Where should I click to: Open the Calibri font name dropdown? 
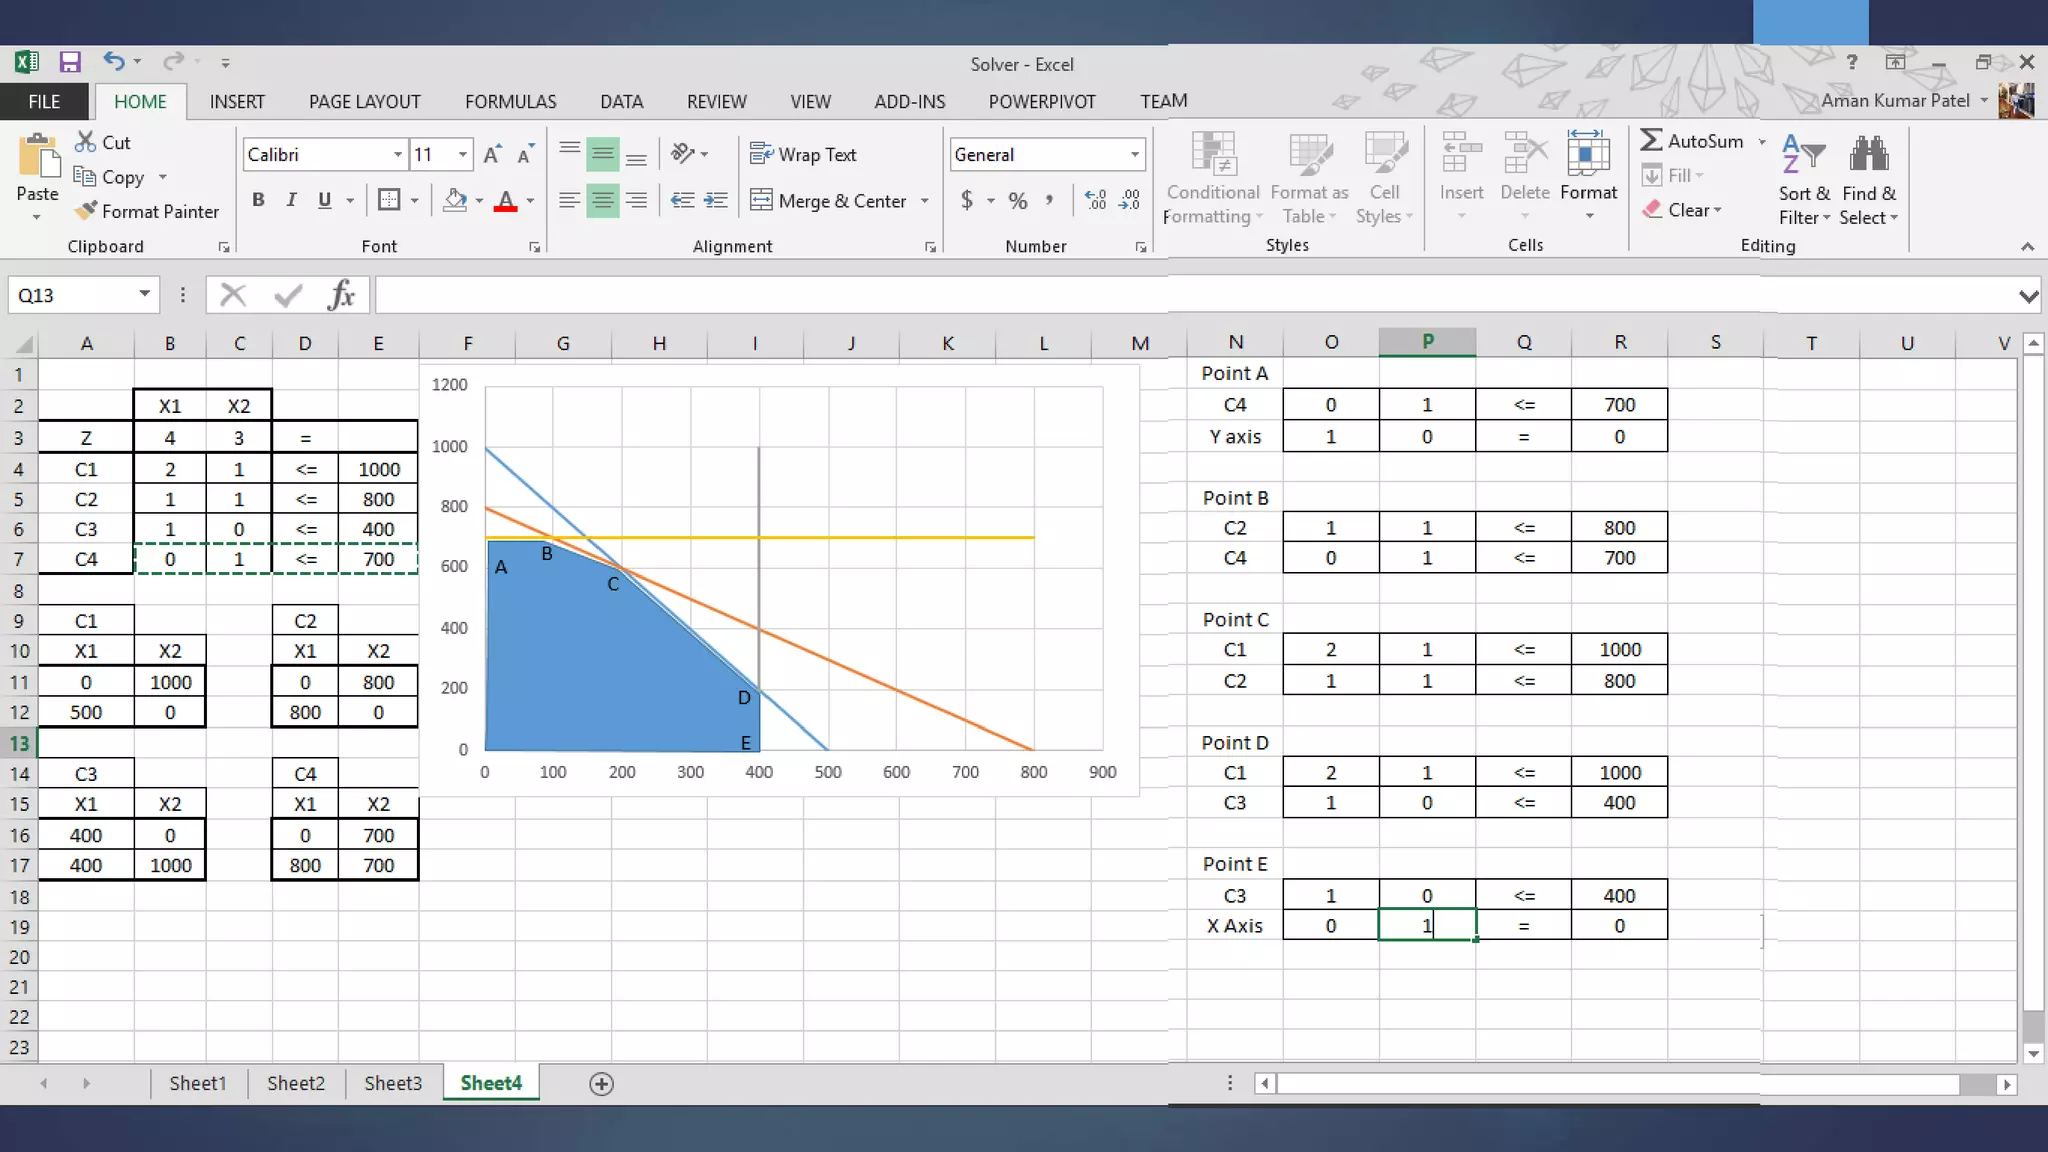(398, 155)
